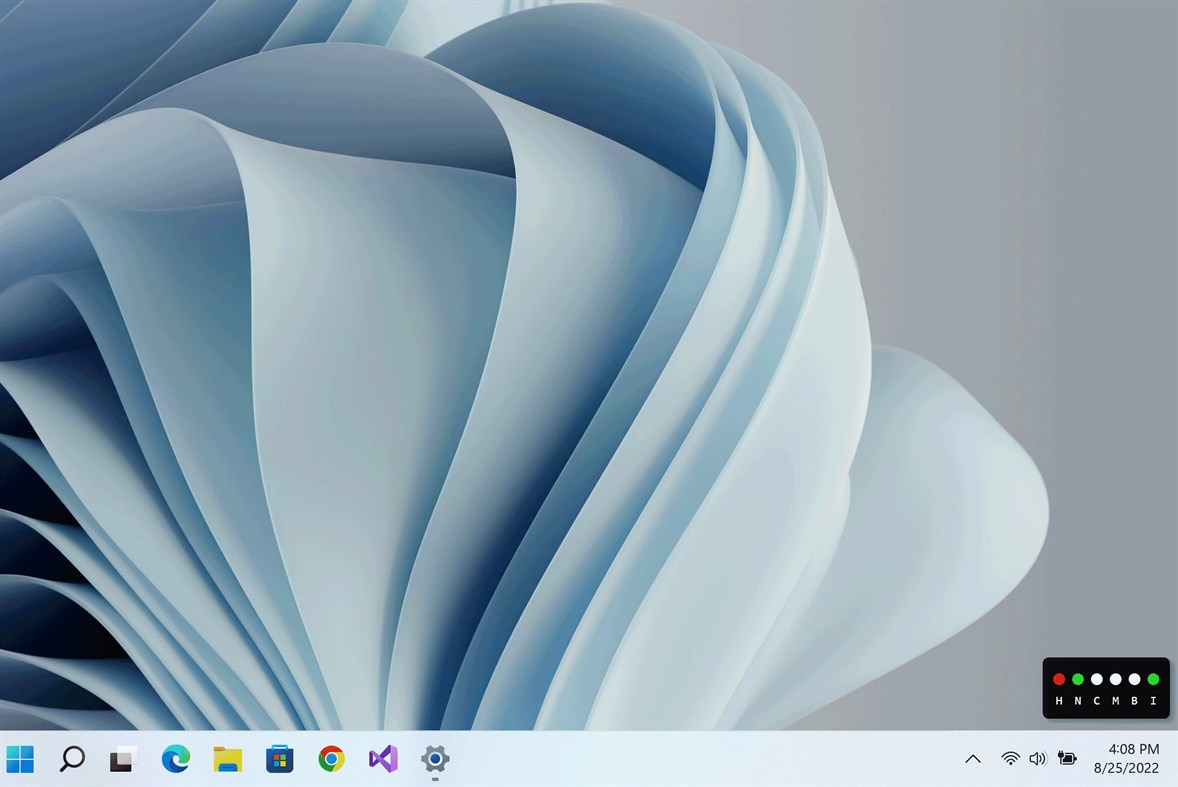Open Visual Studio
Screen dimensions: 1178x787
pyautogui.click(x=383, y=760)
